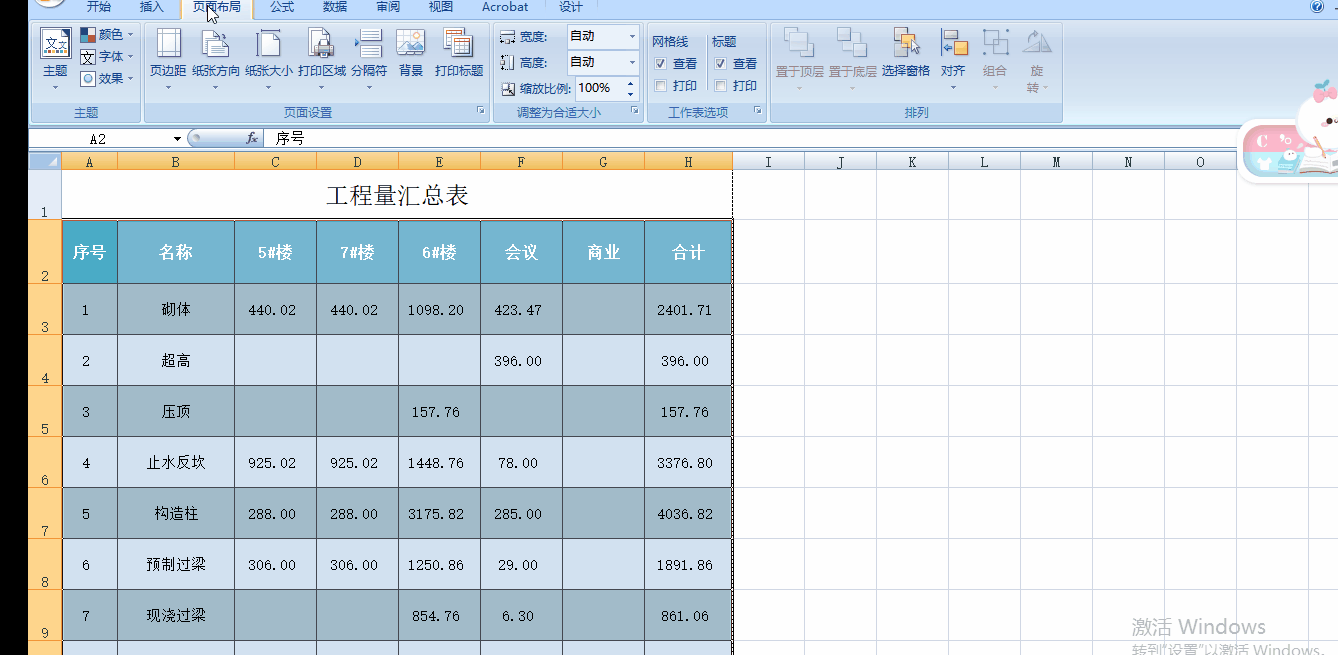
Task: Disable 查看 for 网格线 (gridlines)
Action: coord(660,62)
